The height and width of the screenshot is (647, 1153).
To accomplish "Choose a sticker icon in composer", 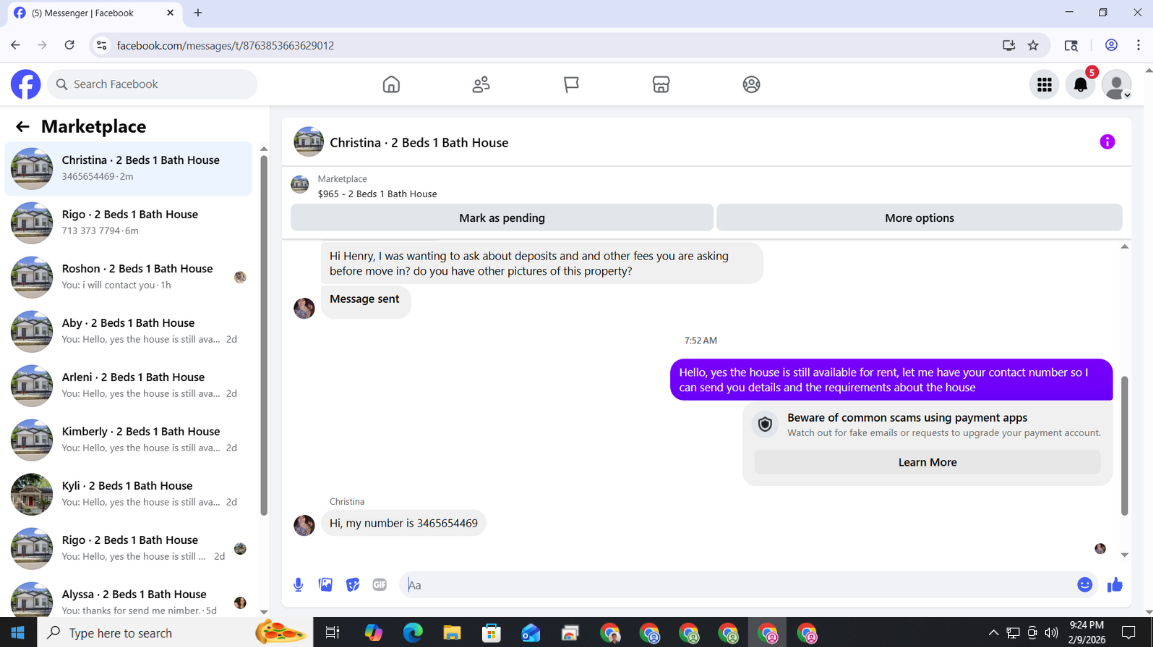I will (x=353, y=585).
